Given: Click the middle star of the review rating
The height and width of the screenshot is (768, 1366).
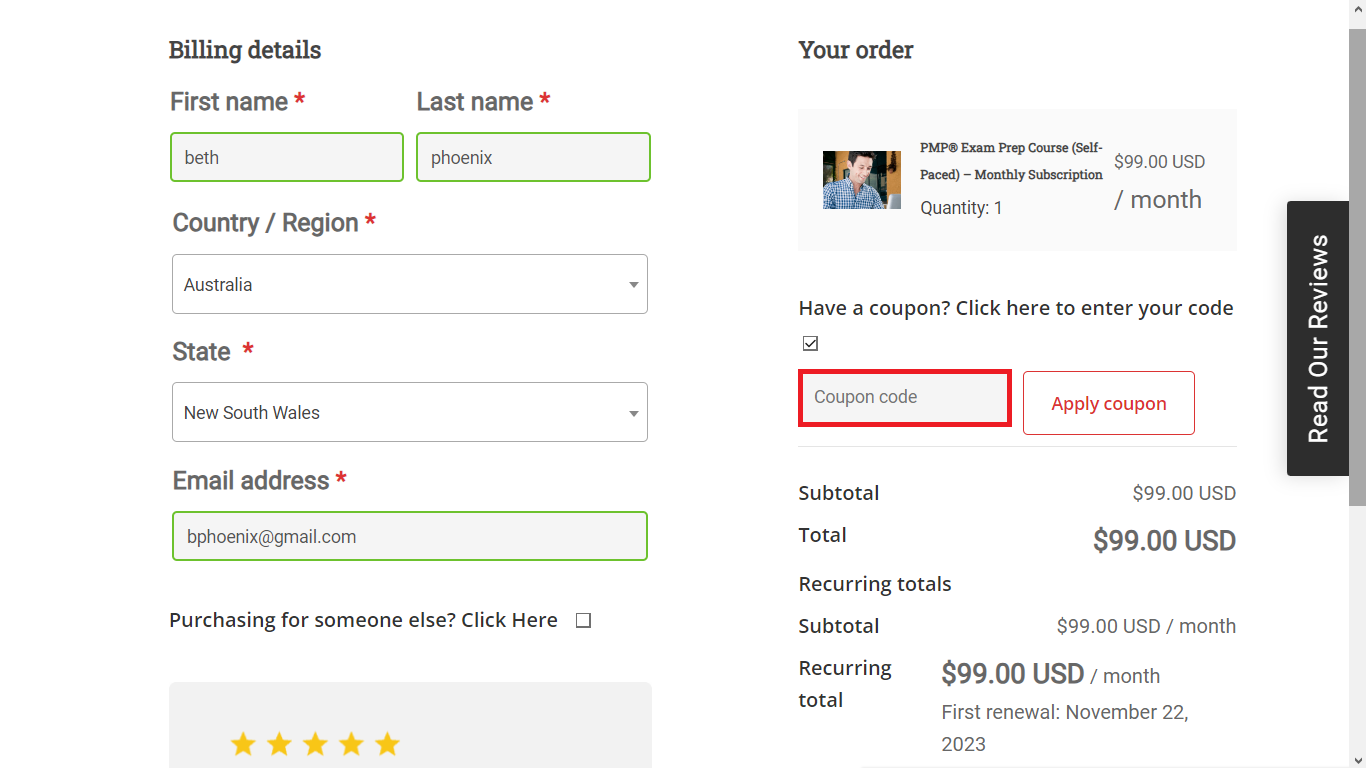Looking at the screenshot, I should click(x=315, y=744).
